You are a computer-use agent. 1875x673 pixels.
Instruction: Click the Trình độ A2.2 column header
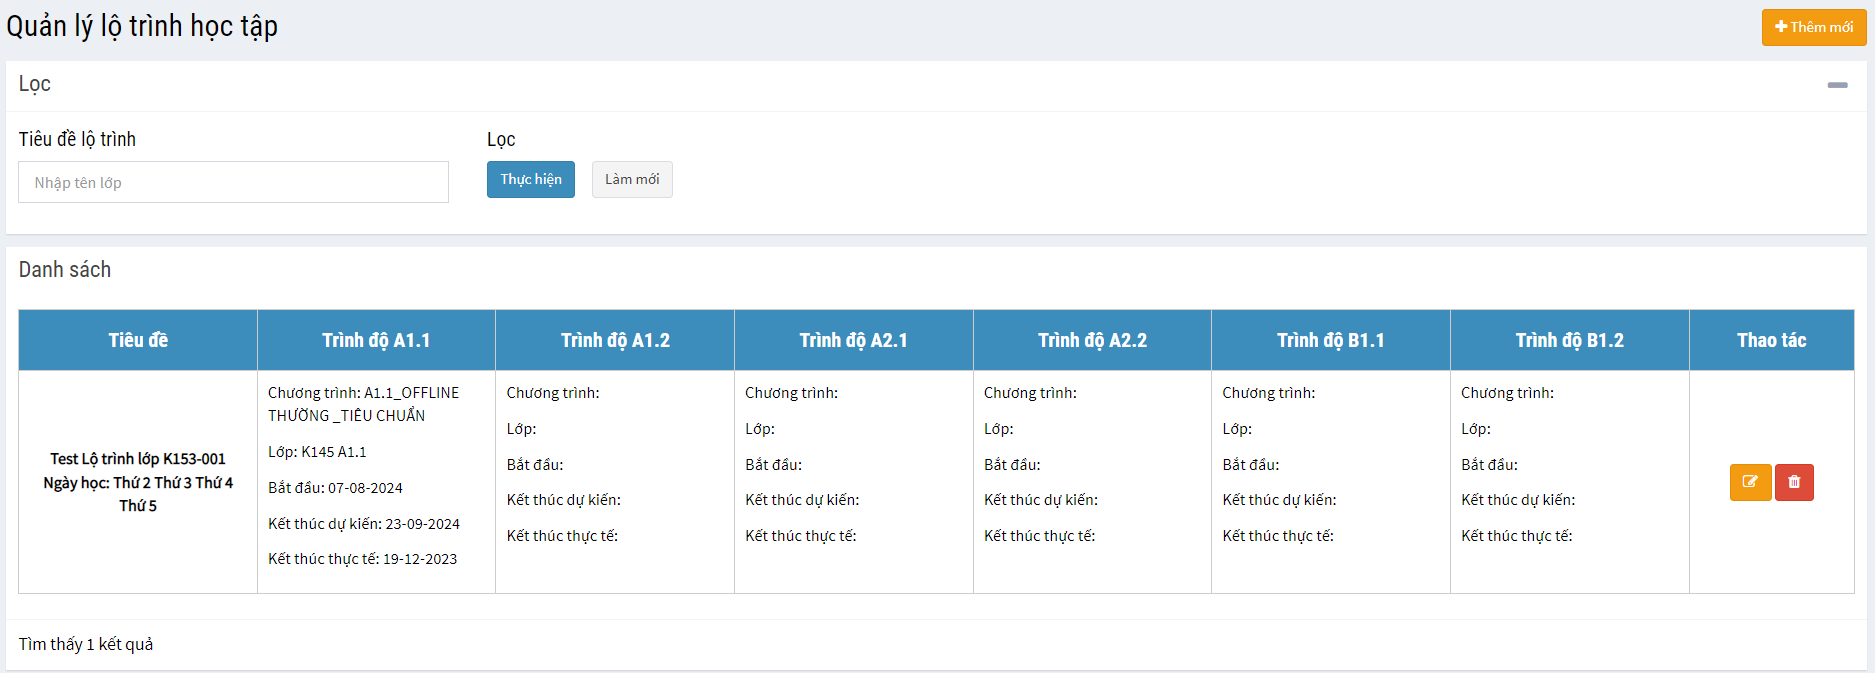1092,340
